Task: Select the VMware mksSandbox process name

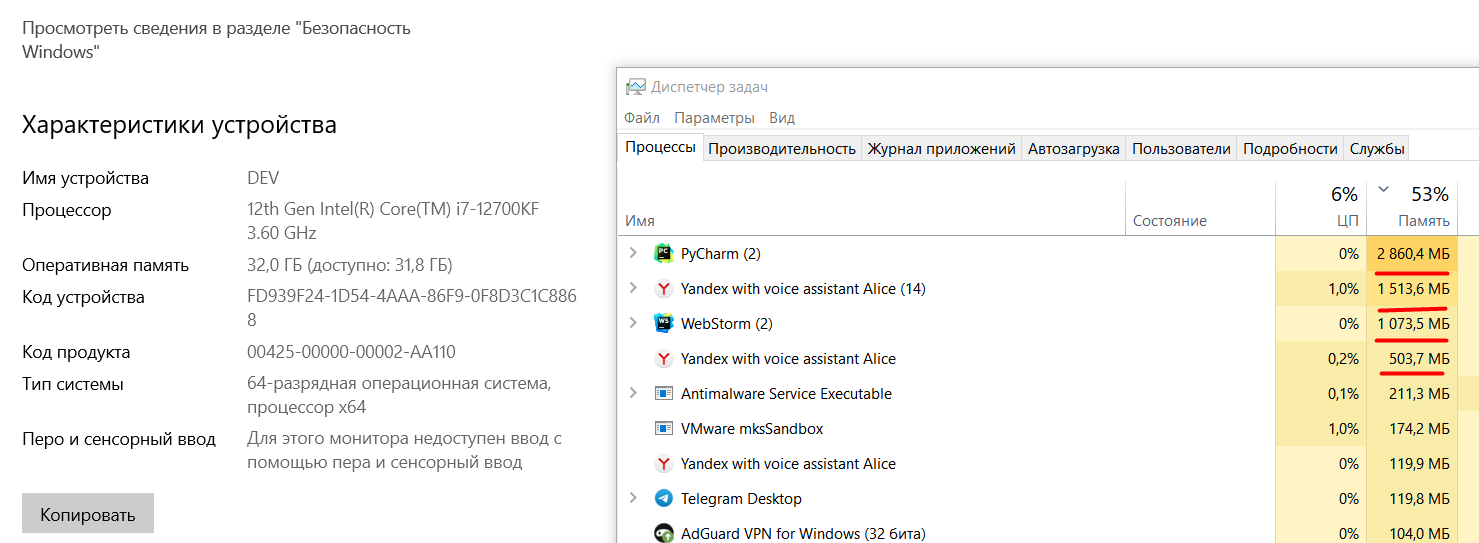Action: (x=752, y=429)
